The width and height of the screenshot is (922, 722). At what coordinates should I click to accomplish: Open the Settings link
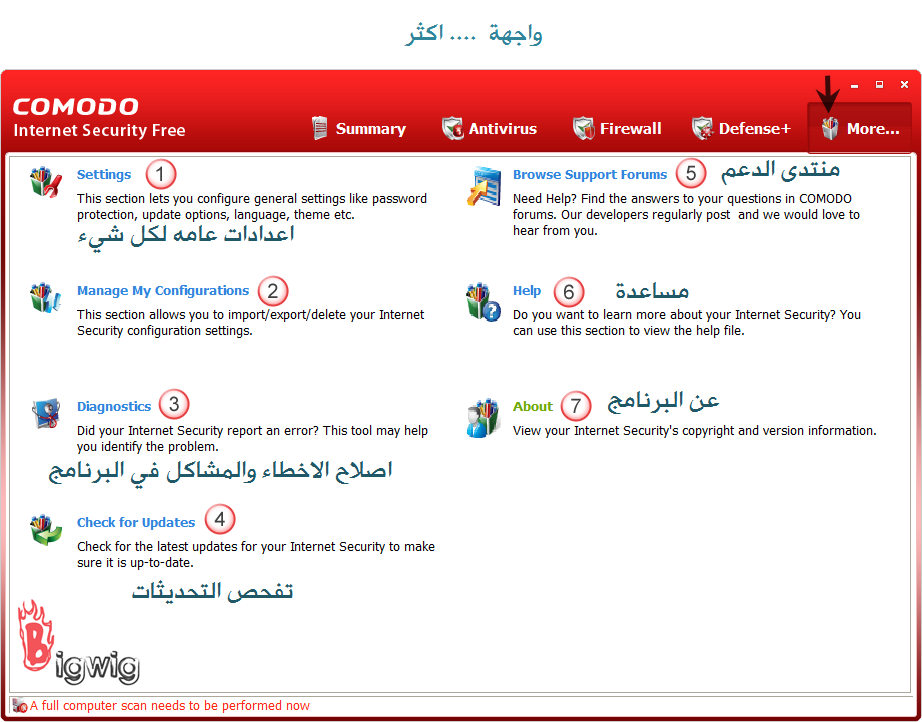[x=104, y=174]
